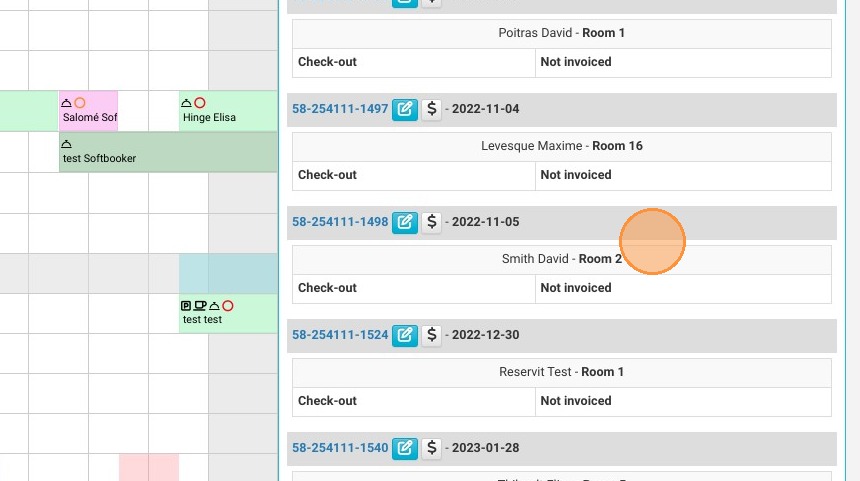
Task: Select the light blue blocked calendar cell
Action: (228, 273)
